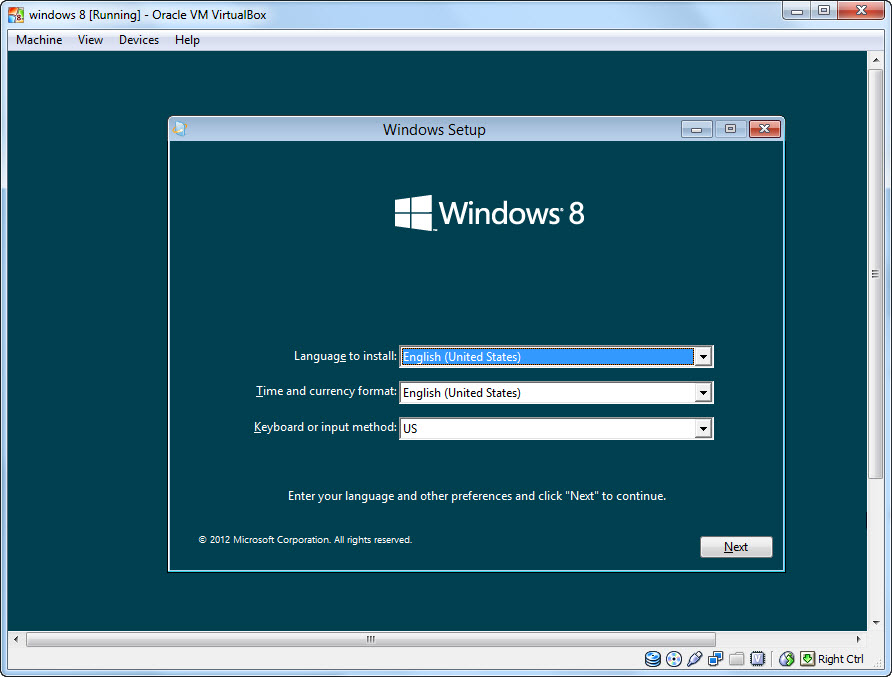Click the vertical scrollbar thumb
The image size is (892, 677).
[876, 274]
